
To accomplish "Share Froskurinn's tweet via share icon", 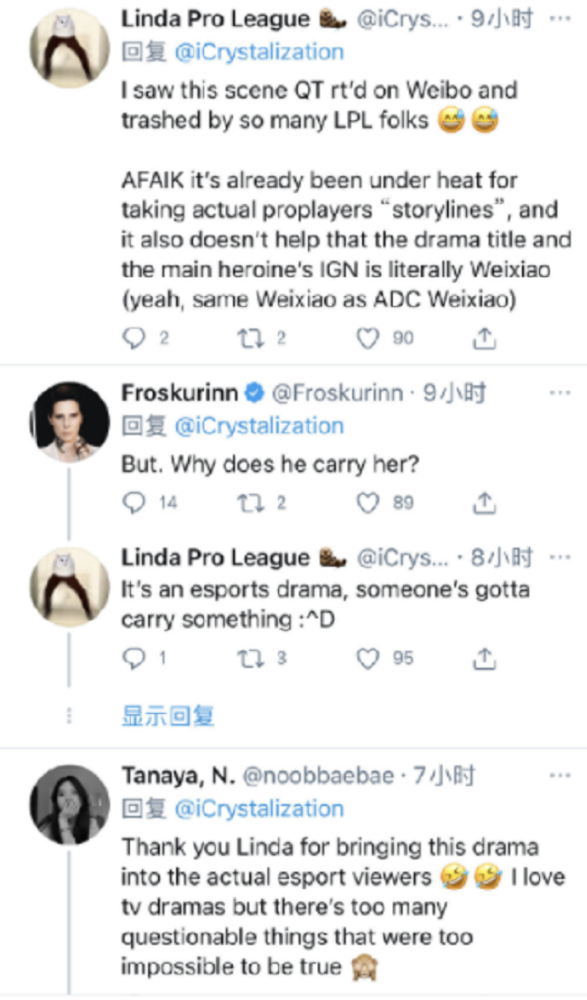I will pyautogui.click(x=484, y=503).
